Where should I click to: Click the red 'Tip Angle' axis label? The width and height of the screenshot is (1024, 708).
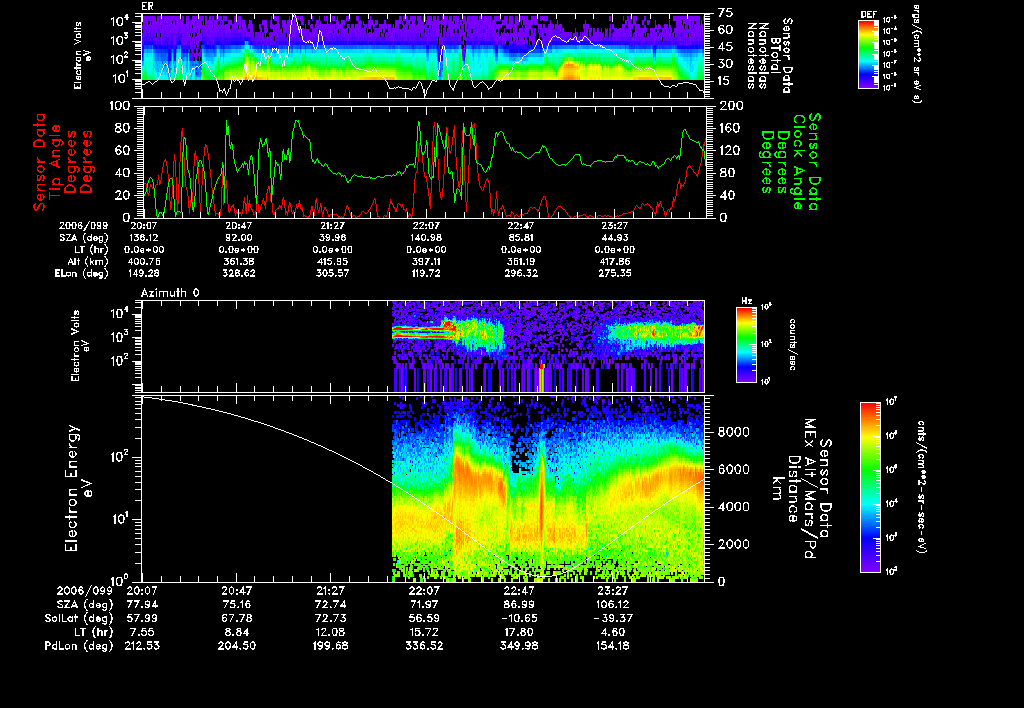[56, 162]
